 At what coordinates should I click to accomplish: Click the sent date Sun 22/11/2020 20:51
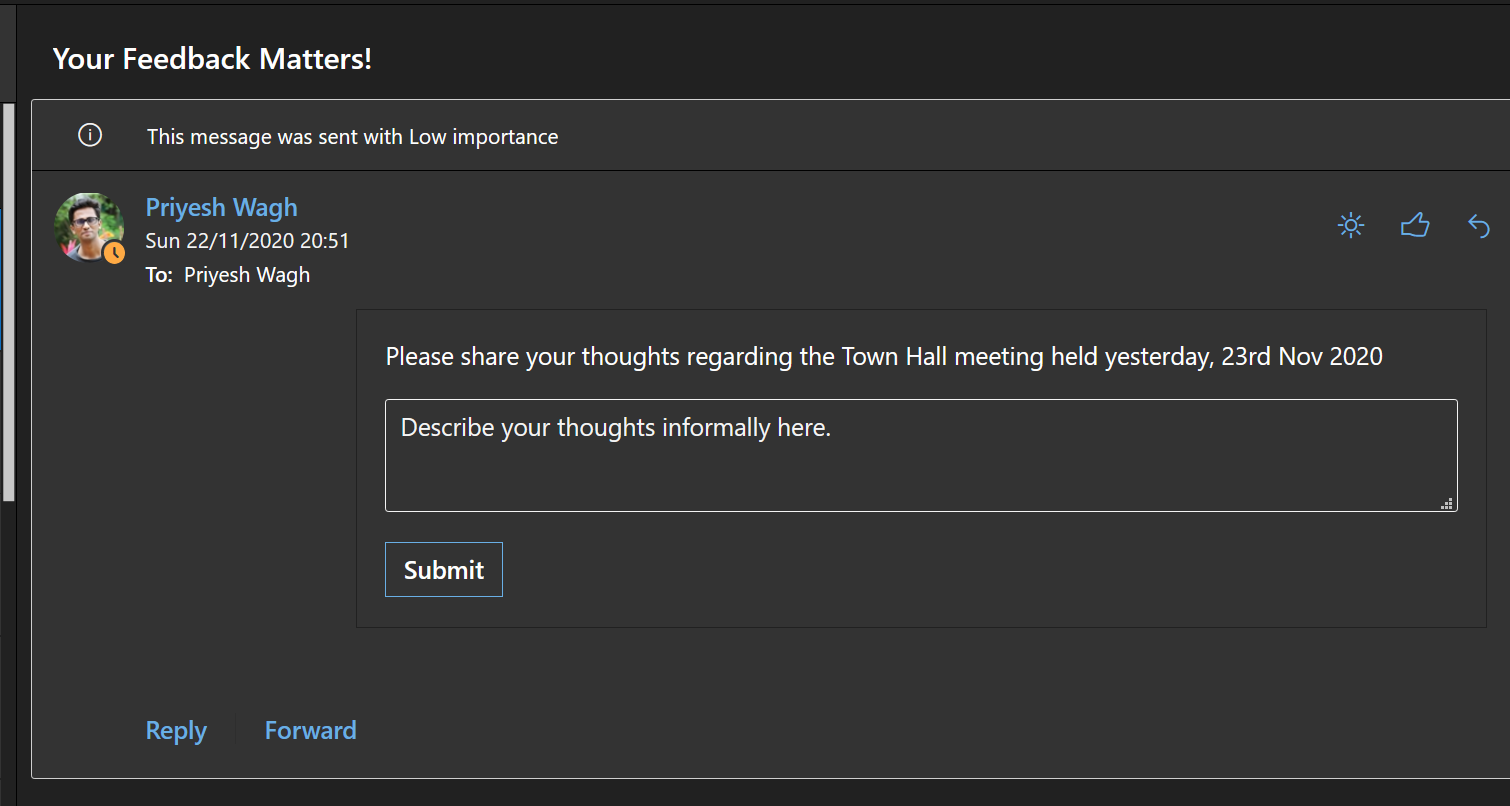click(x=247, y=241)
